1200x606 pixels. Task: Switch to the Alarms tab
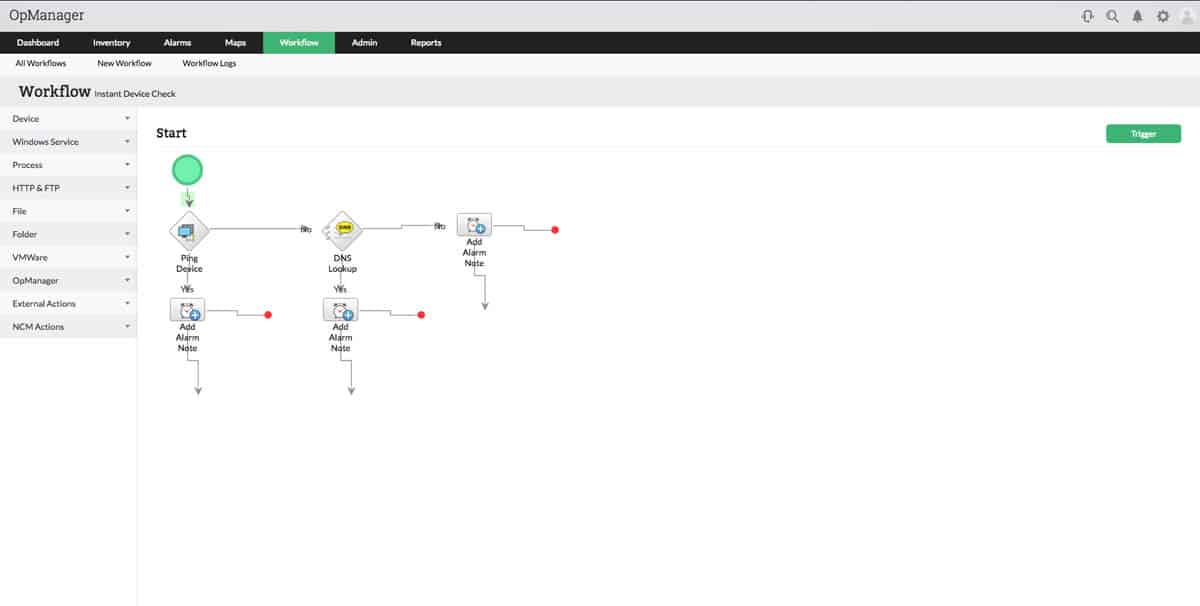point(177,43)
